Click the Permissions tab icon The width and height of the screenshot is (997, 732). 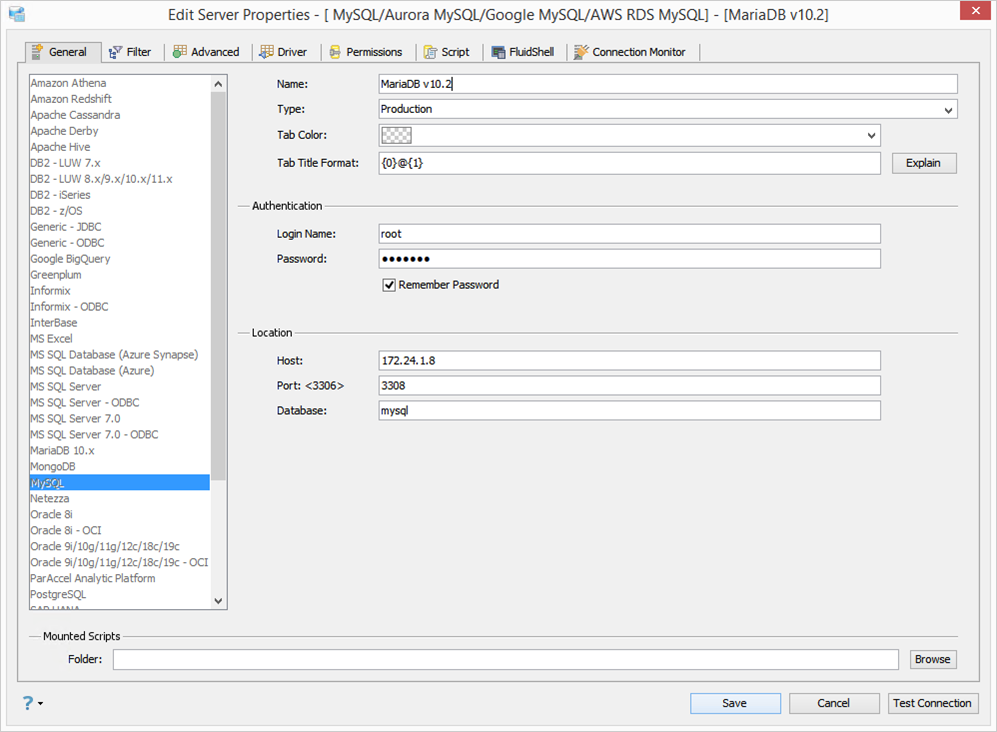(335, 52)
